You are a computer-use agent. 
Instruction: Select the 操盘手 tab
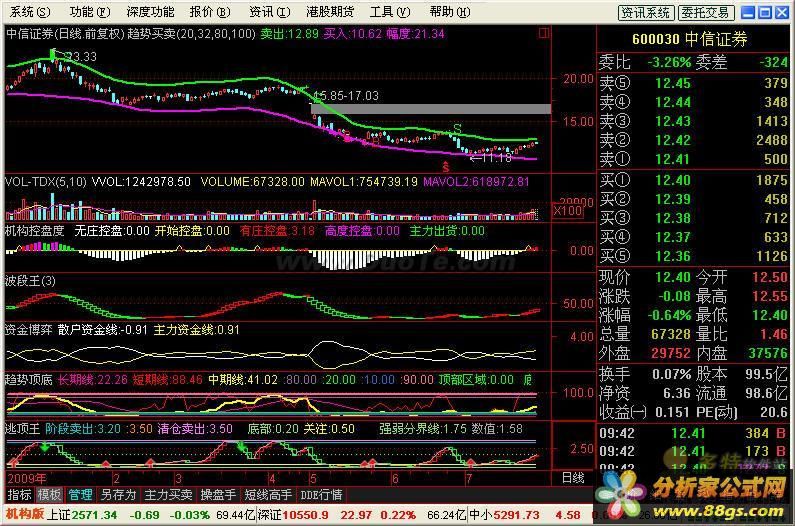click(x=218, y=495)
